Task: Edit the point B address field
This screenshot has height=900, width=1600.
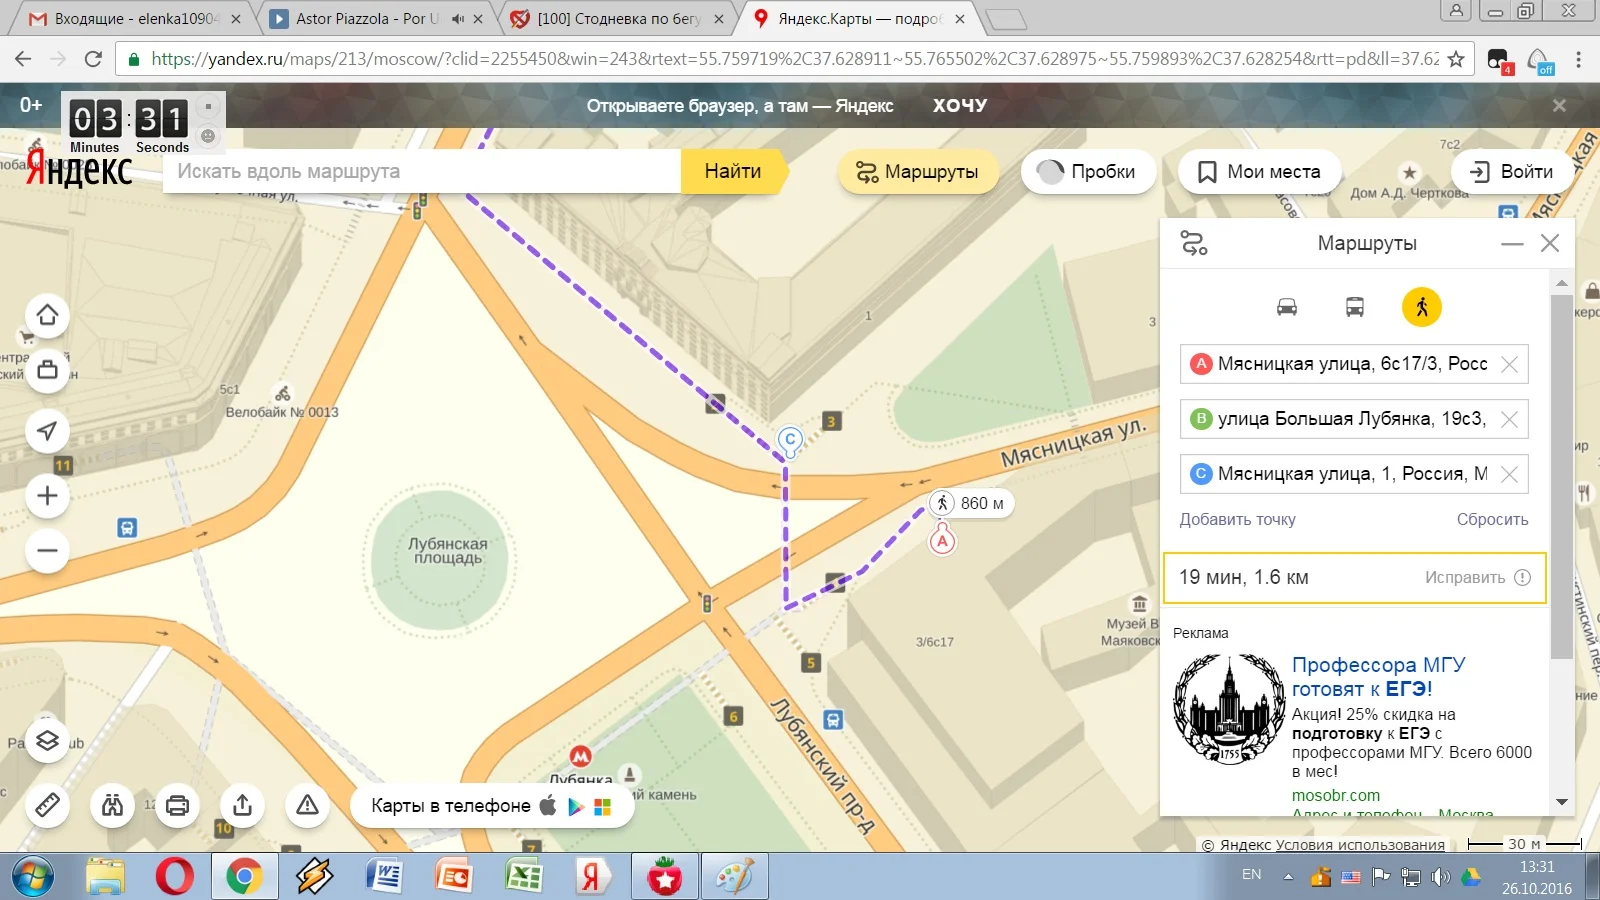Action: (1352, 419)
